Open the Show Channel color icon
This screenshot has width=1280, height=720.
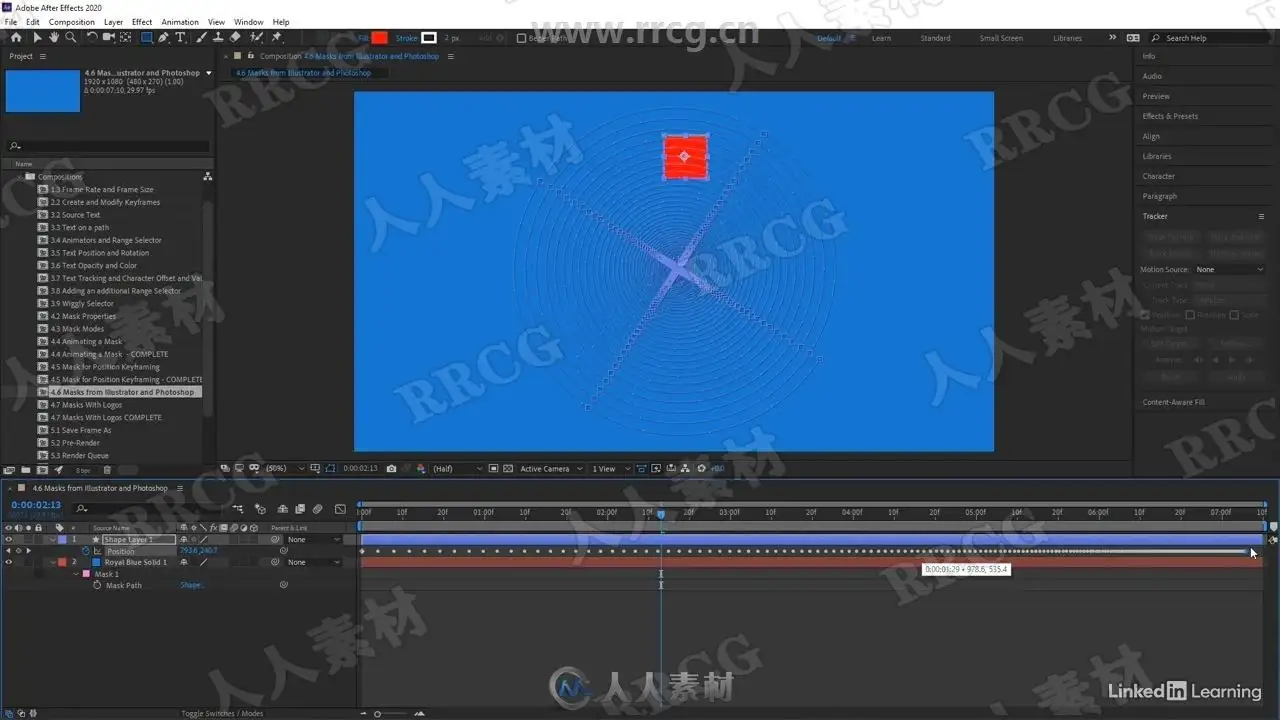(x=421, y=468)
